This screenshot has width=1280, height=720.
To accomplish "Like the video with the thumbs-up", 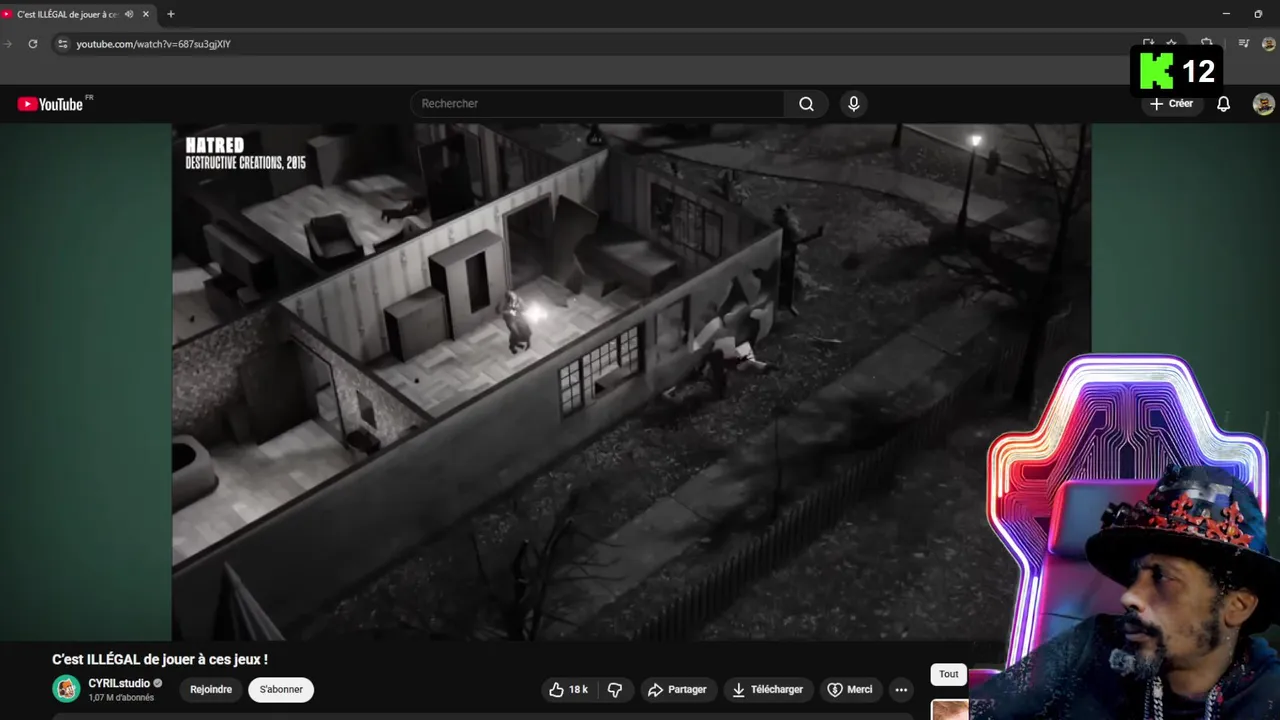I will pos(568,690).
